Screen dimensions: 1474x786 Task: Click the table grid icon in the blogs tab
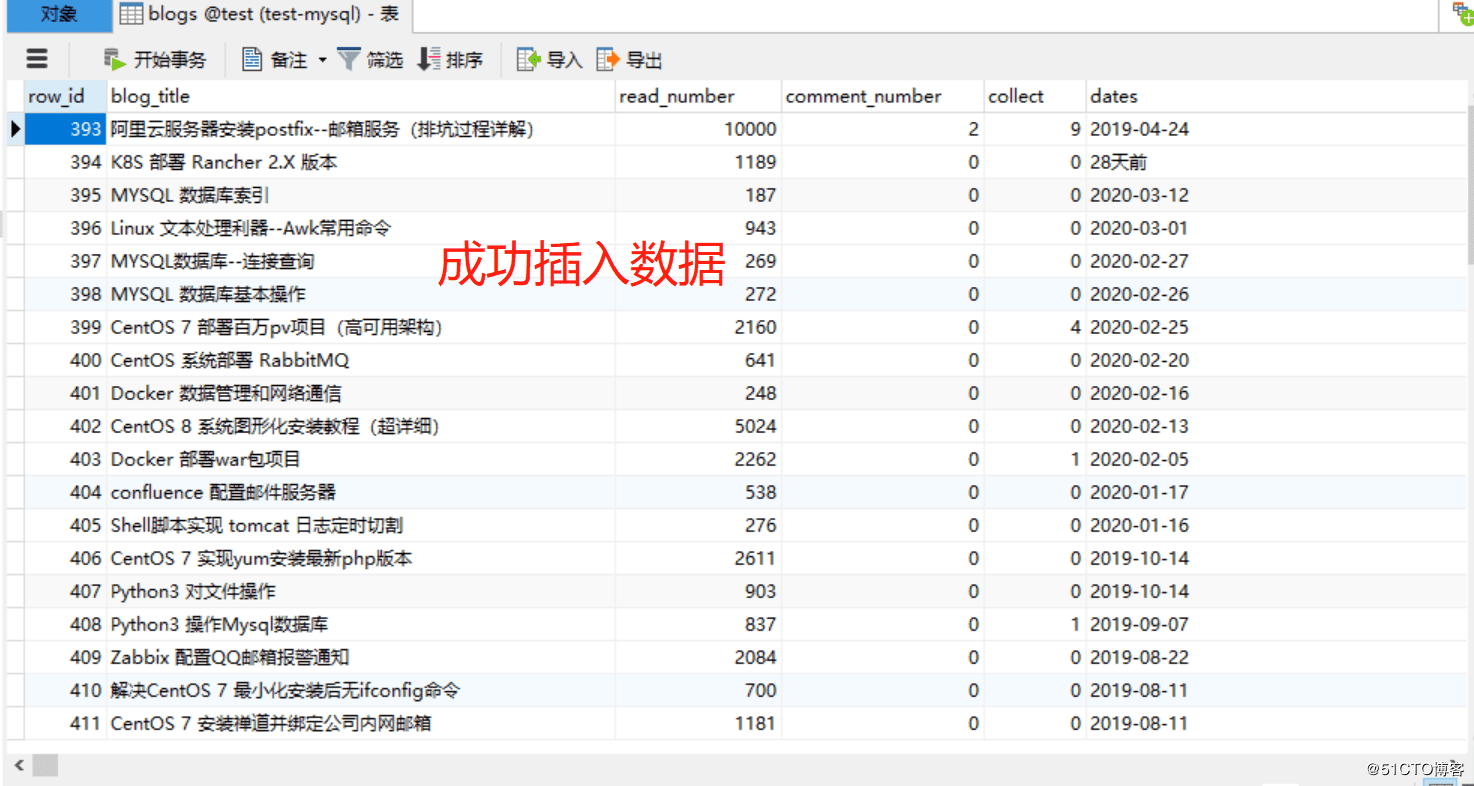pos(131,14)
